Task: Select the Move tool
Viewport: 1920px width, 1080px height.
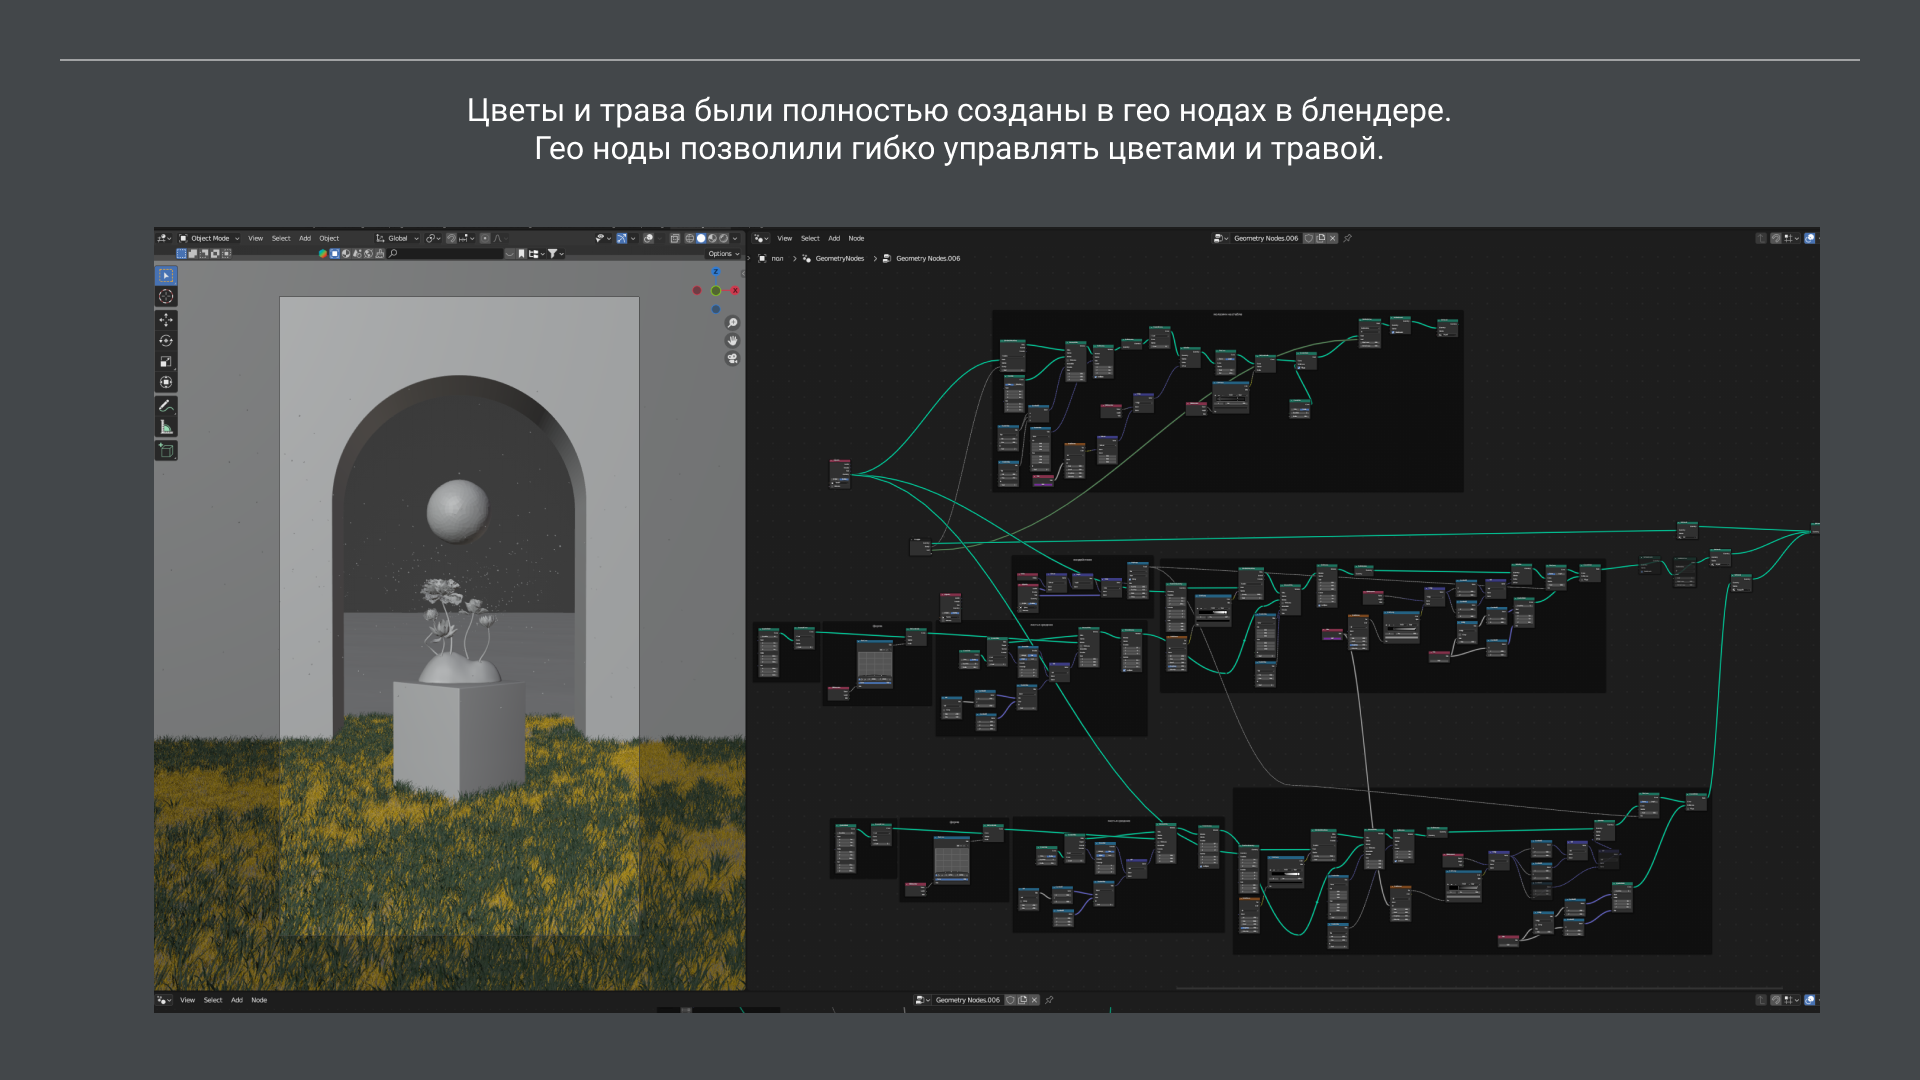Action: 166,320
